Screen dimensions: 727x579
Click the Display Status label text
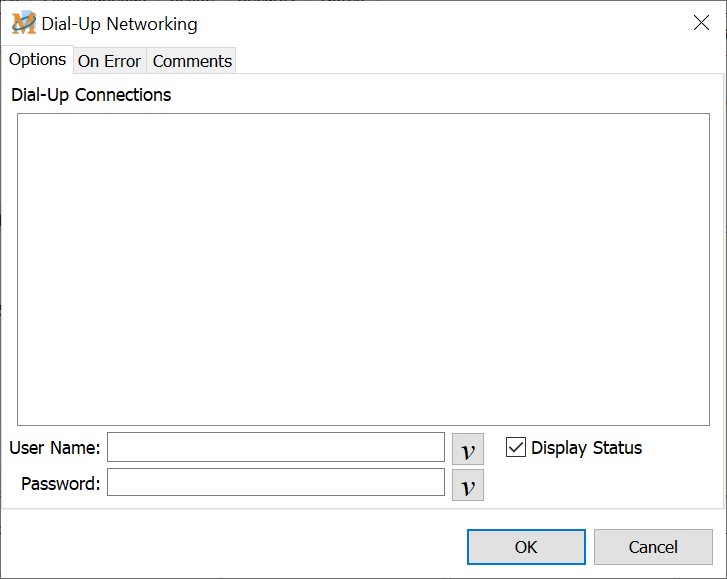[x=586, y=448]
